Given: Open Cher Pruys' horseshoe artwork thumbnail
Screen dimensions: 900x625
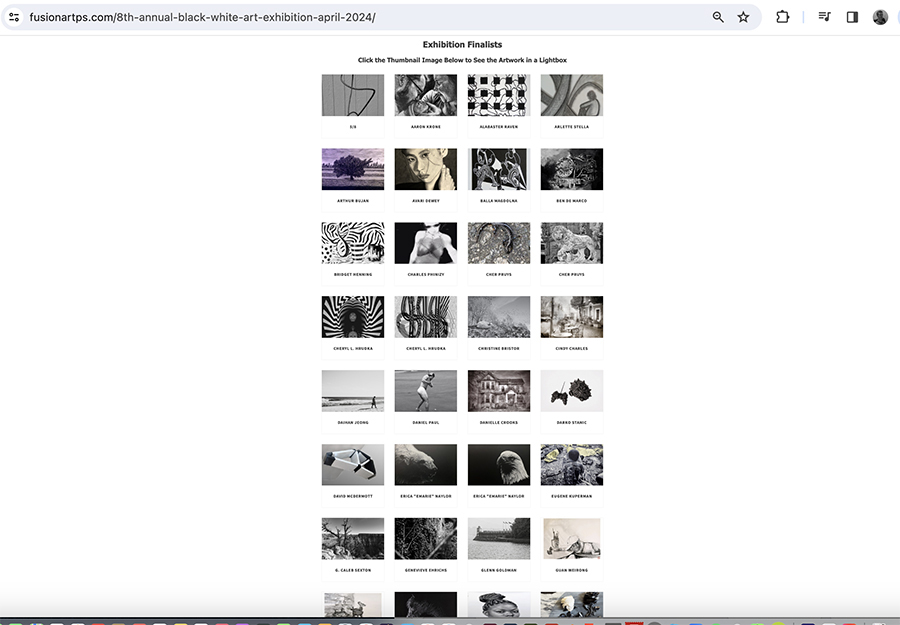Looking at the screenshot, I should point(499,243).
